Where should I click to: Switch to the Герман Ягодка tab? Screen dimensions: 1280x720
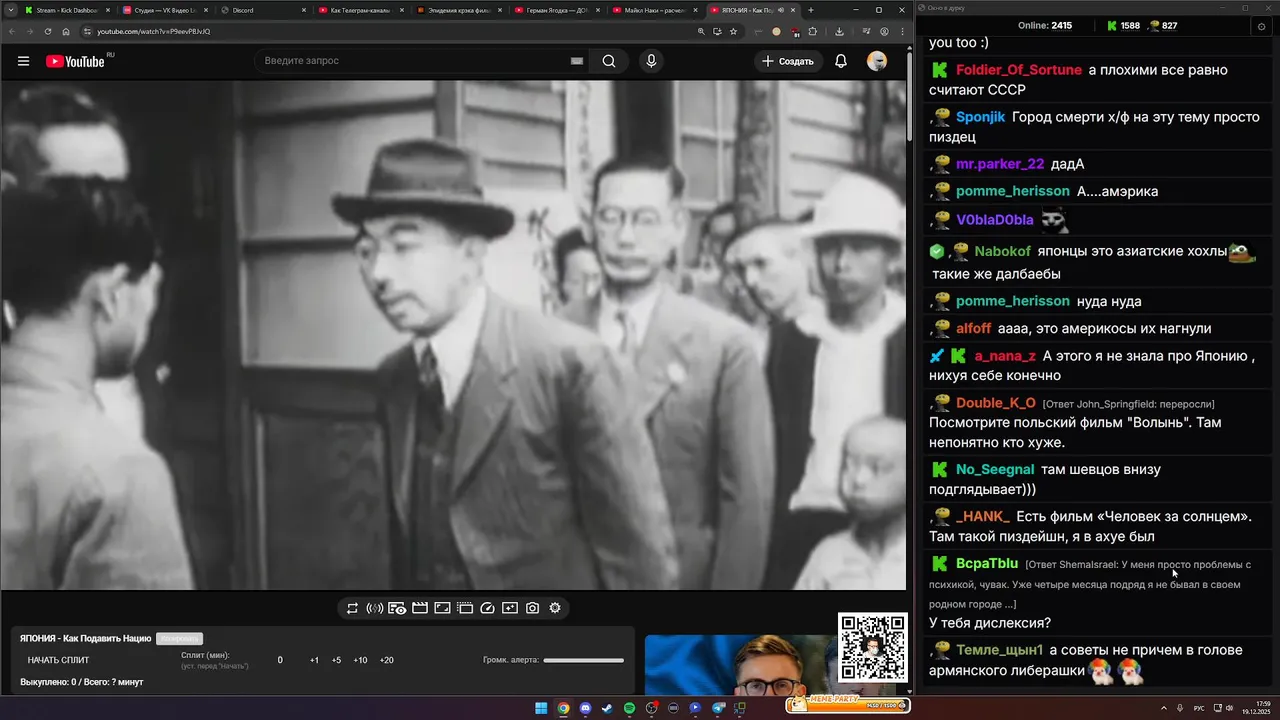click(555, 10)
